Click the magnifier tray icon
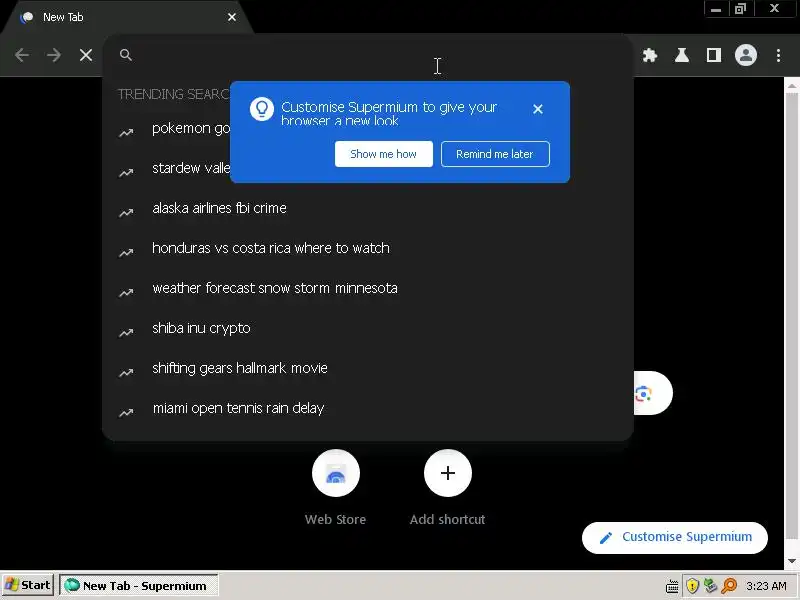 pyautogui.click(x=730, y=586)
